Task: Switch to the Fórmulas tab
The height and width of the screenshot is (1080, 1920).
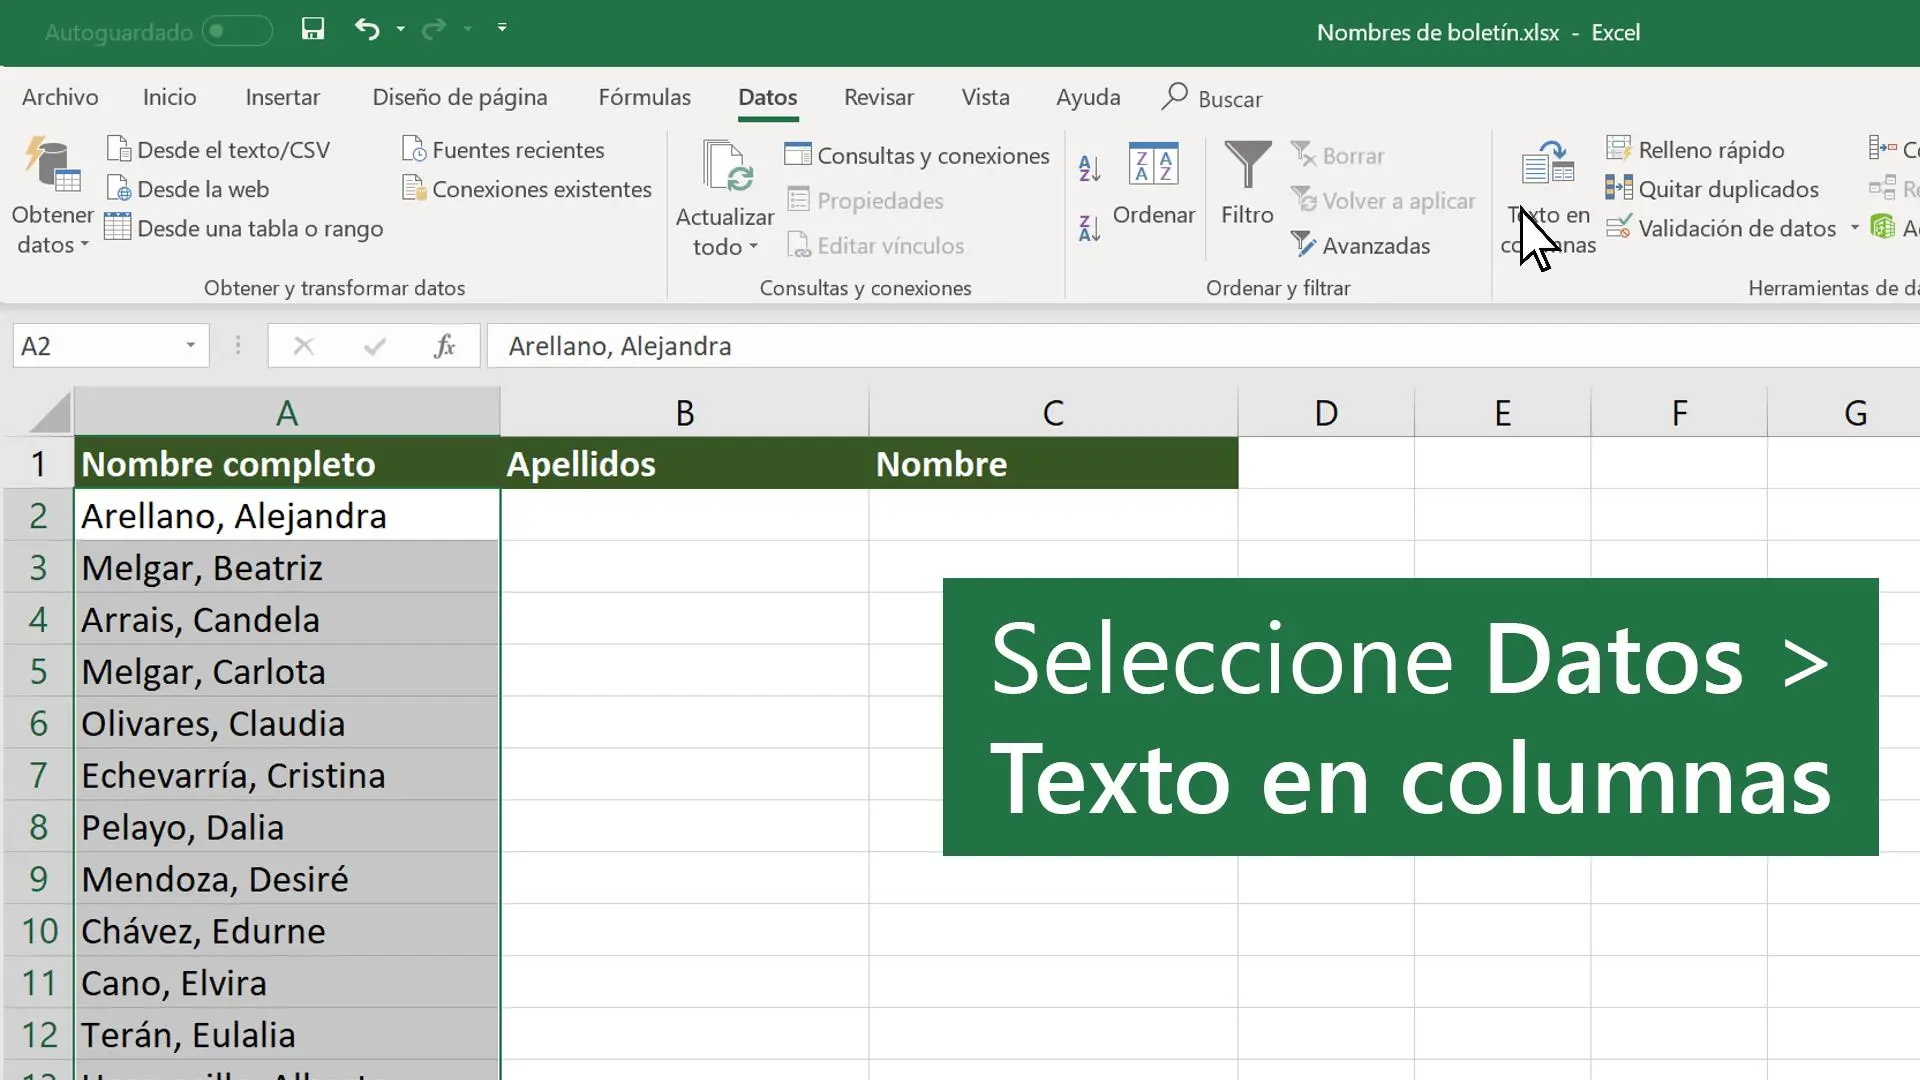Action: pos(644,97)
